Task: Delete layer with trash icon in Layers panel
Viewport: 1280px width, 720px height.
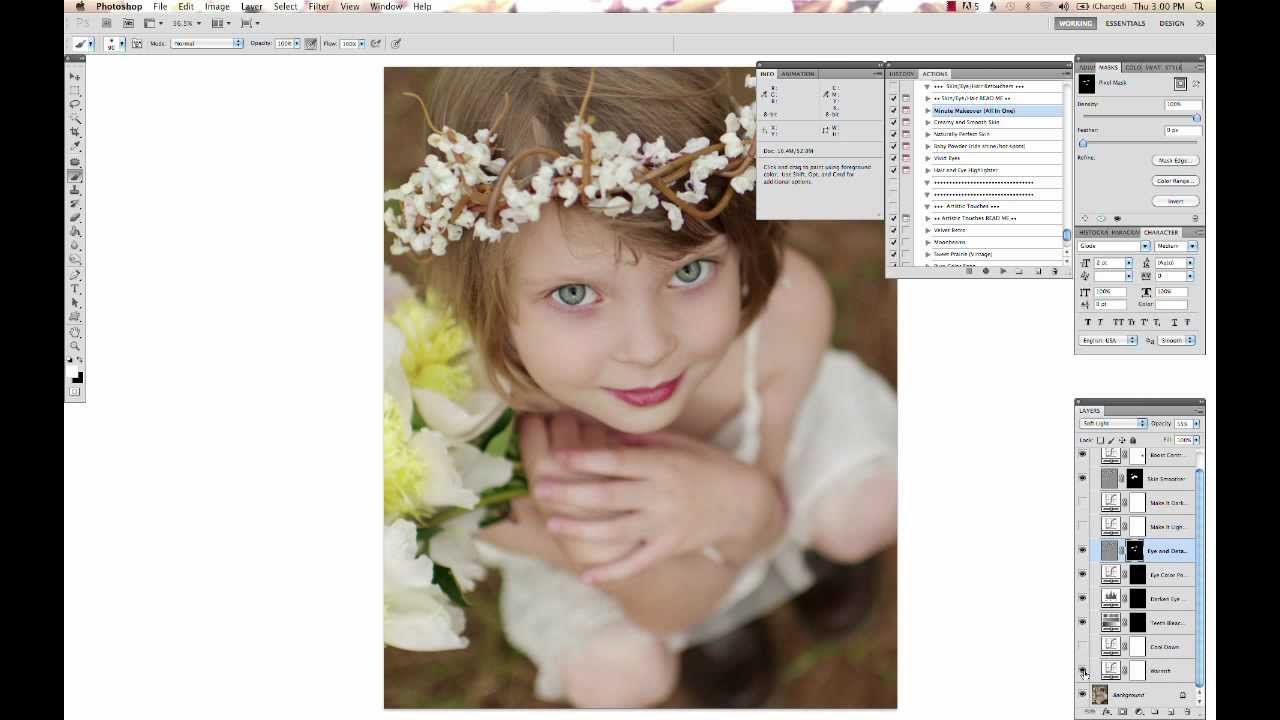Action: (1187, 711)
